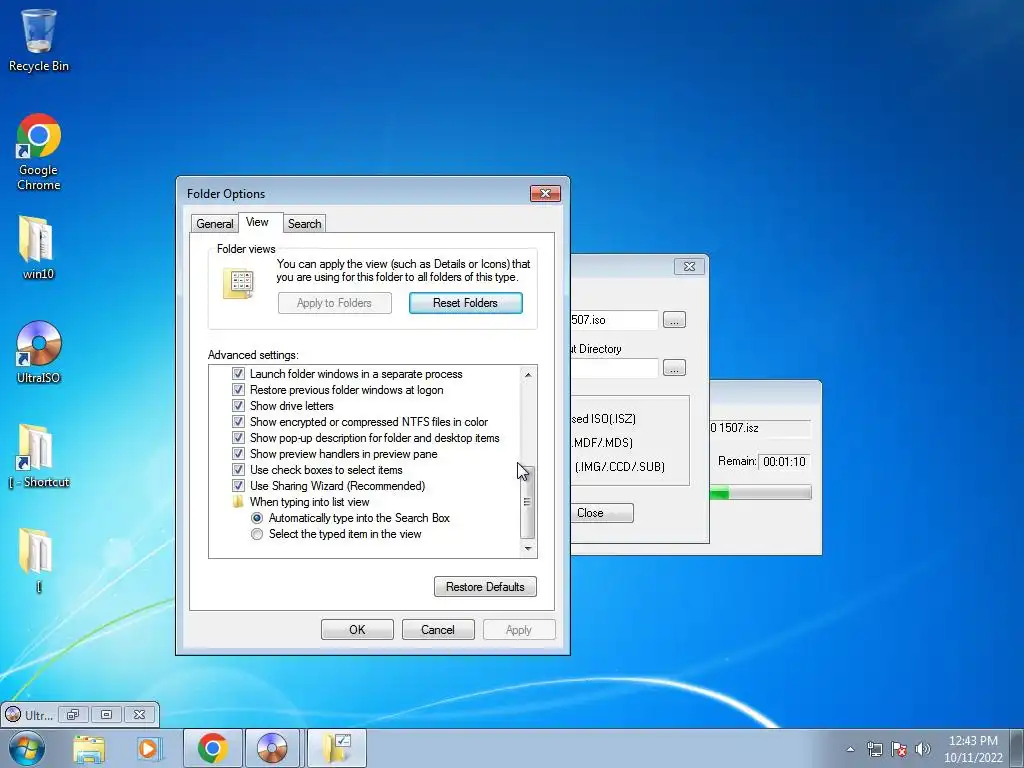Image resolution: width=1024 pixels, height=768 pixels.
Task: Choose 'Select the typed item in the view'
Action: tap(257, 534)
